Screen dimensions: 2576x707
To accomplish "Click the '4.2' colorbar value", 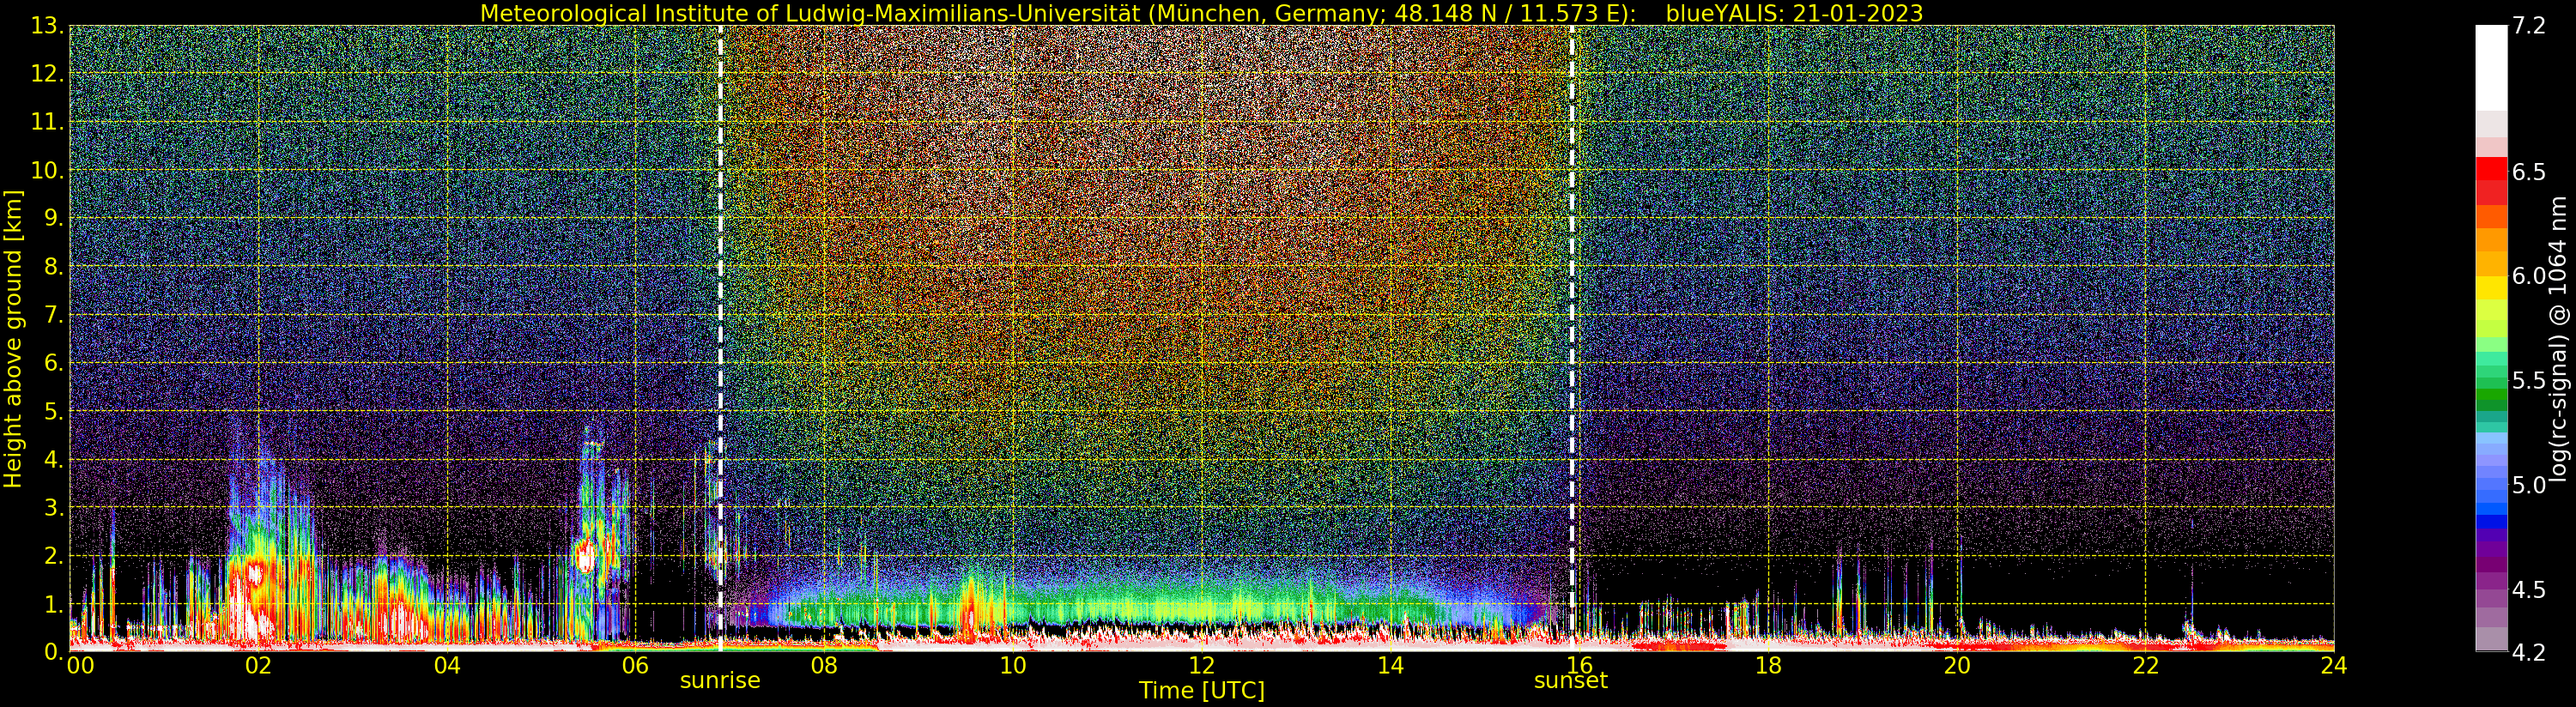I will click(x=2529, y=651).
